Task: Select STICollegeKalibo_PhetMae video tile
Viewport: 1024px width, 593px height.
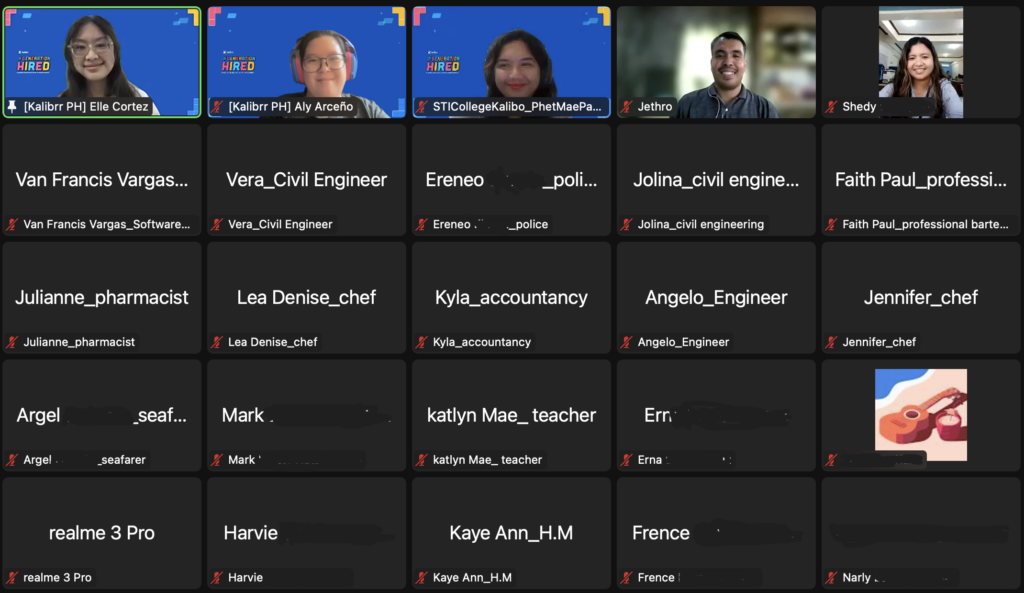Action: (x=511, y=62)
